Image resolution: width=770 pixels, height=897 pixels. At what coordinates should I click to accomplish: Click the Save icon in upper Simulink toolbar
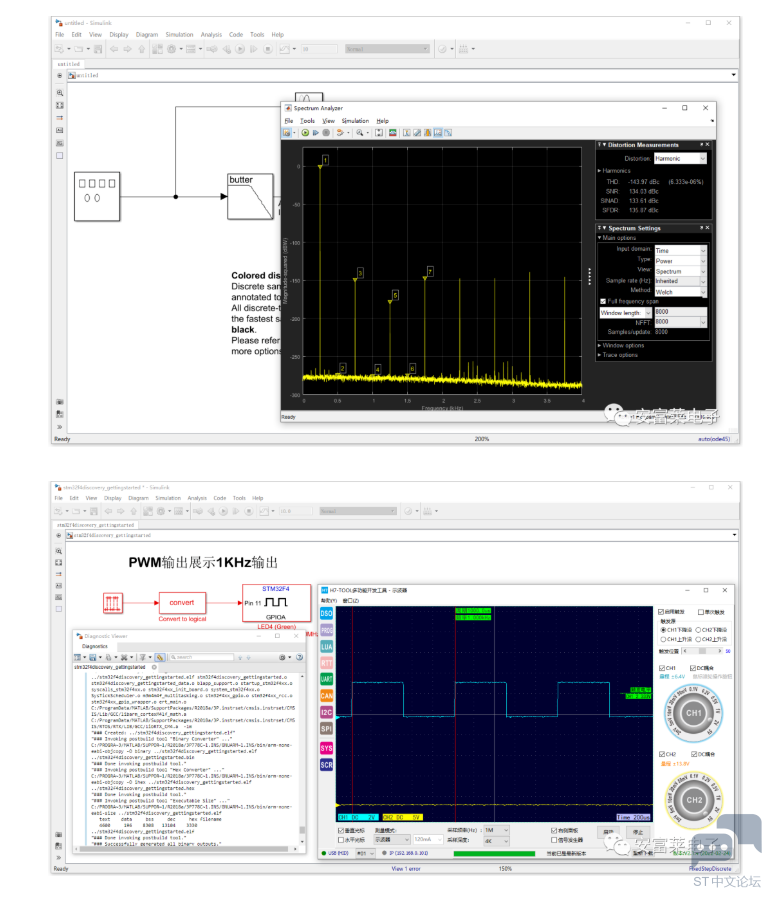(x=98, y=49)
